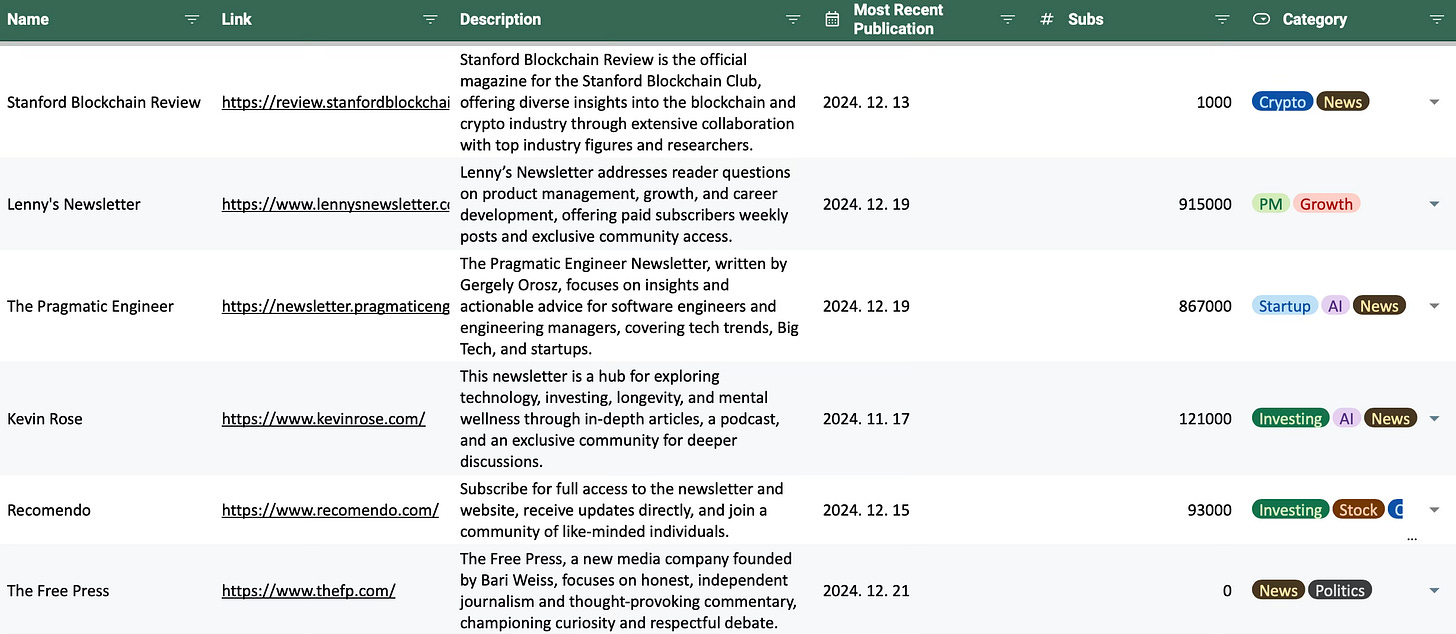Select the PM tag in Lenny's row
The image size is (1456, 634).
[1270, 204]
